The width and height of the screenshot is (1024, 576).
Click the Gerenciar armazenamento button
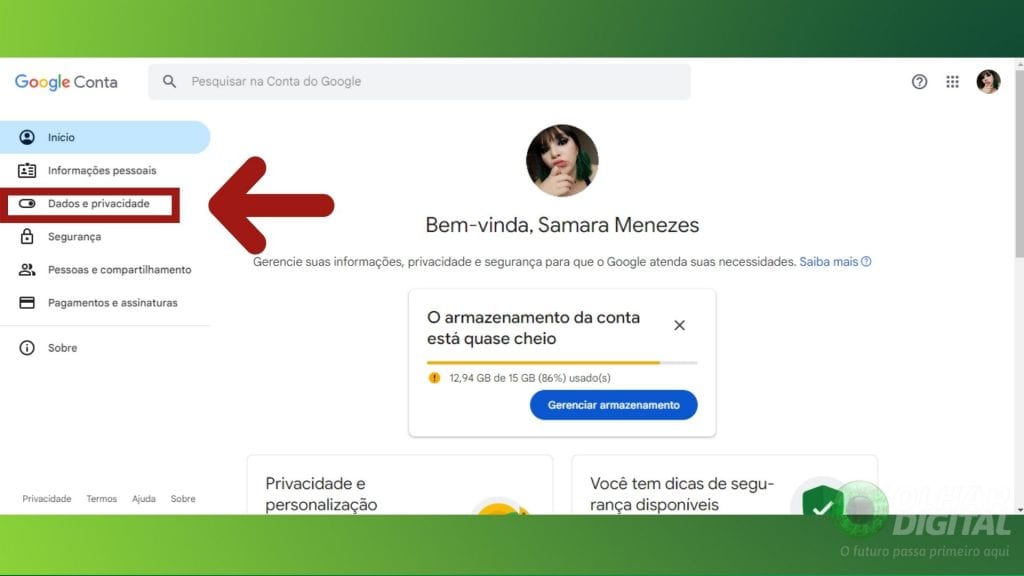tap(613, 405)
